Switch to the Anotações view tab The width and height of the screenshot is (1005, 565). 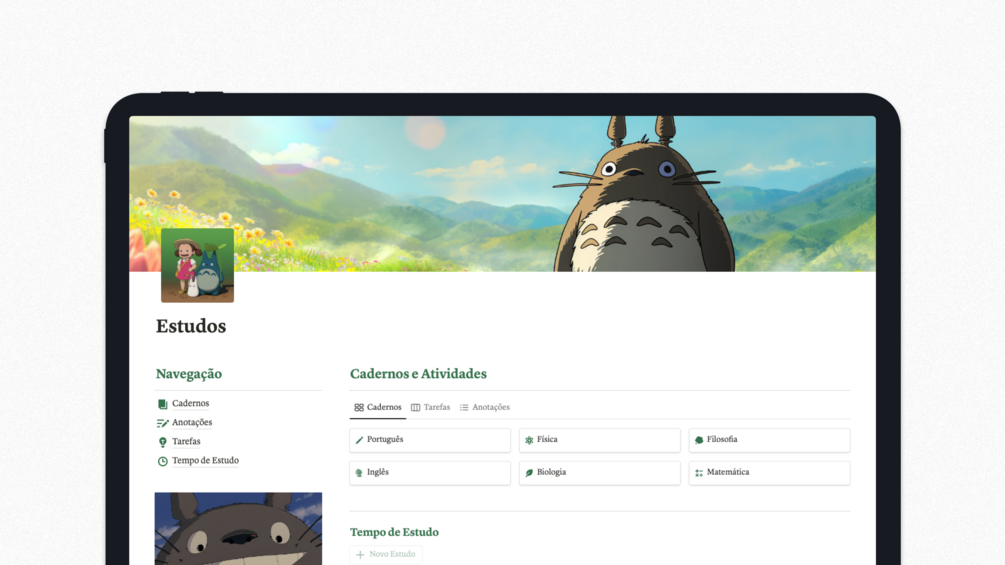[x=485, y=407]
